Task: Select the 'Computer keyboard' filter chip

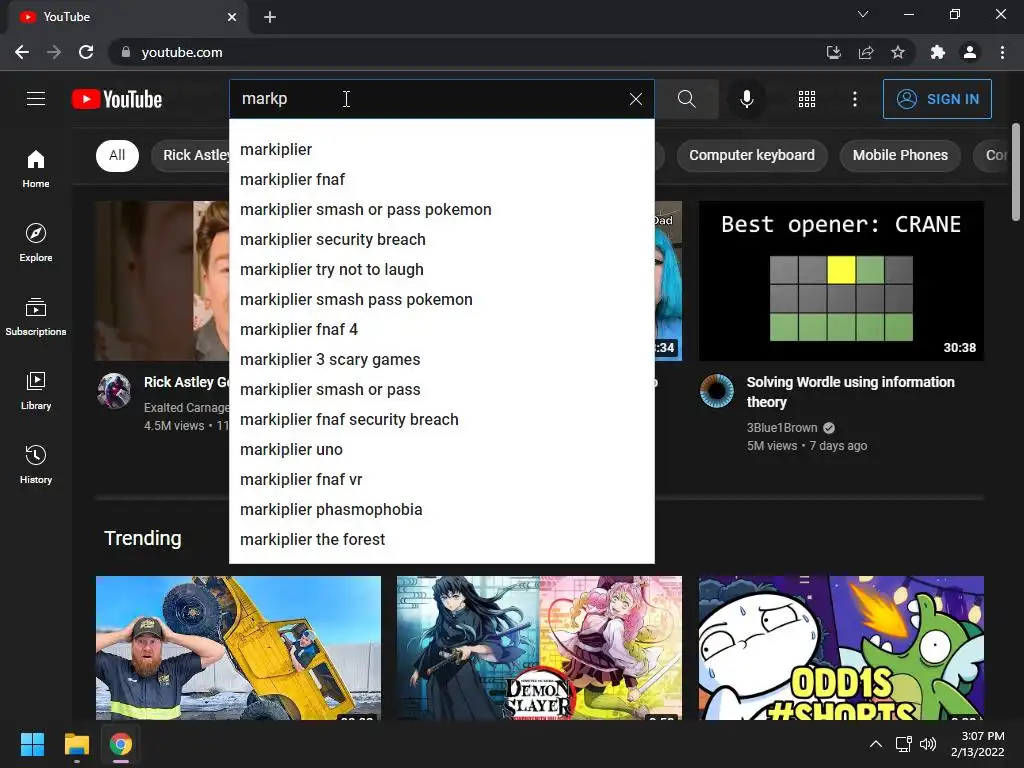Action: click(752, 155)
